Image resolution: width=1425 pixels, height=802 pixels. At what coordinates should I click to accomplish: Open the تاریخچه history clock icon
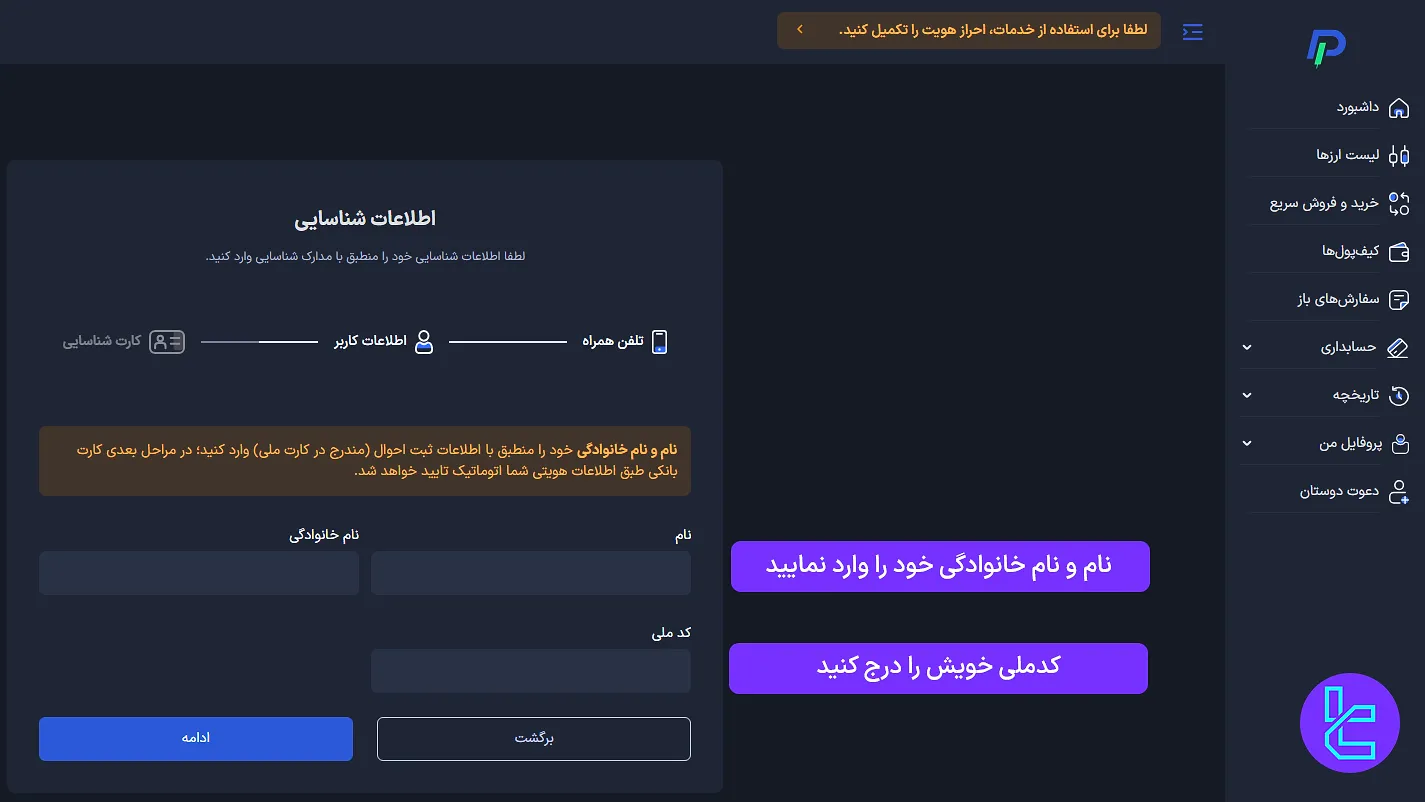tap(1400, 394)
